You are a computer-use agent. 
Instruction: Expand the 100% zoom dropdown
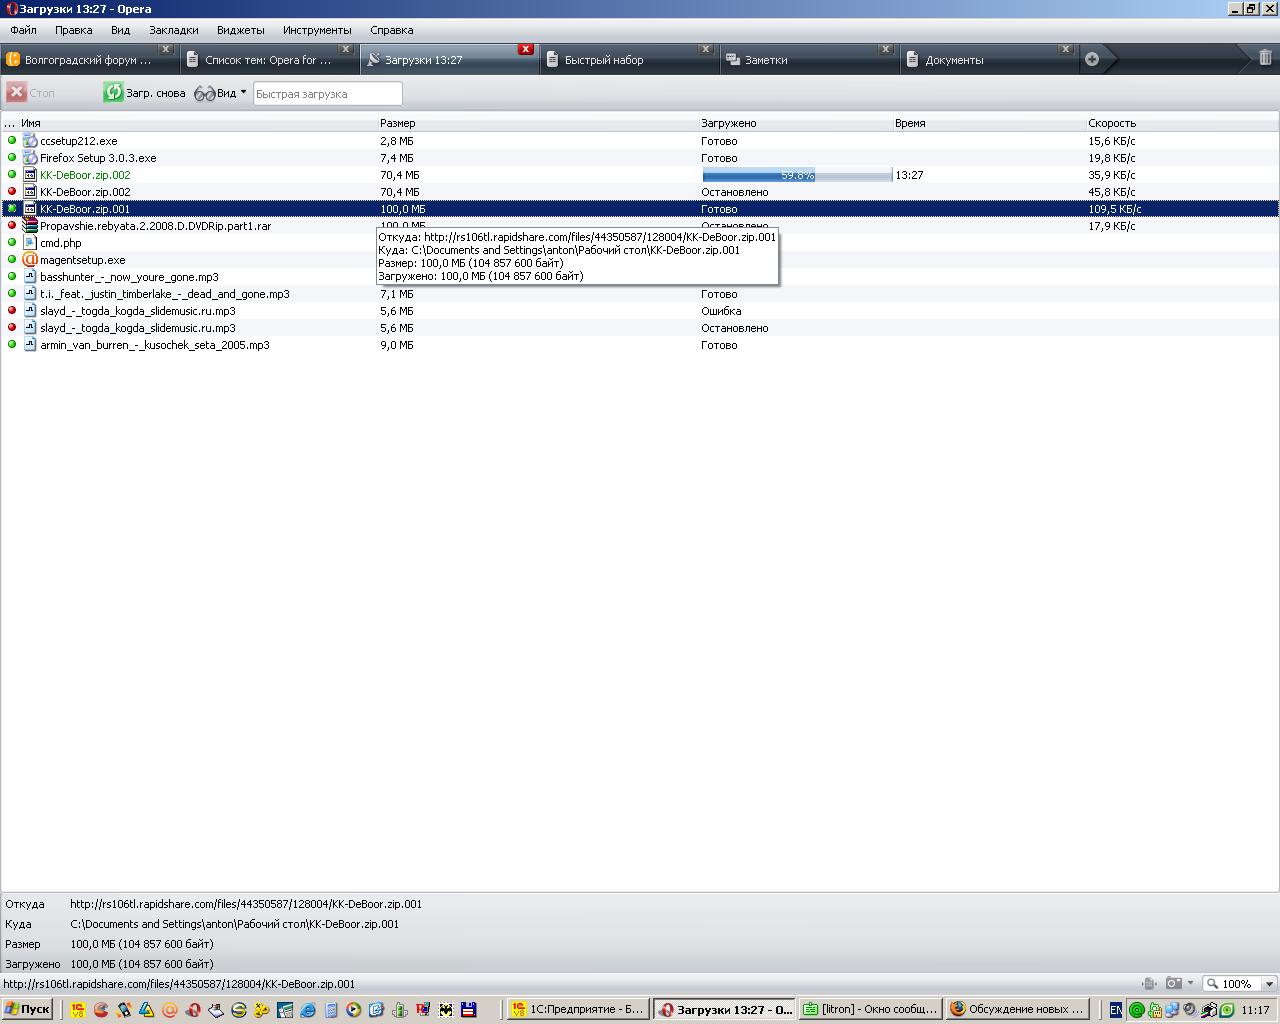1269,984
